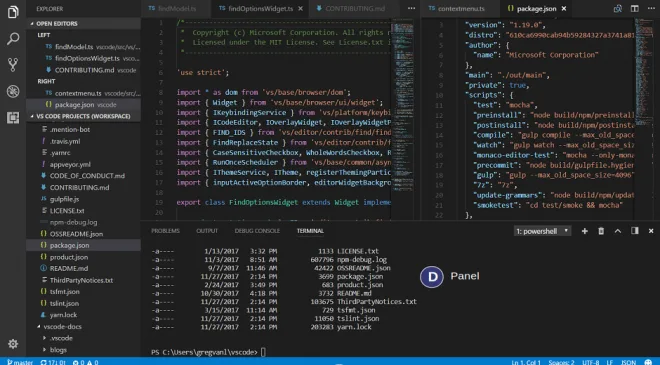Open OSSREADME.json in explorer
This screenshot has height=365, width=660.
point(83,234)
